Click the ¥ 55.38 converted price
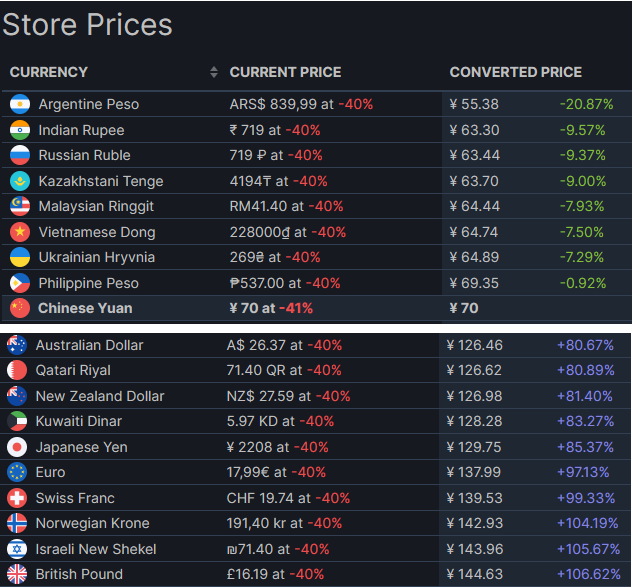Screen dimensions: 632x587 point(474,104)
